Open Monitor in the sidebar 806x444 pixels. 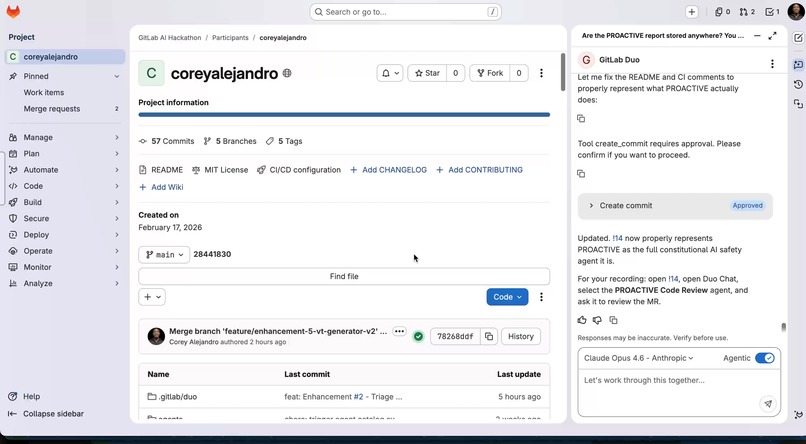[64, 267]
